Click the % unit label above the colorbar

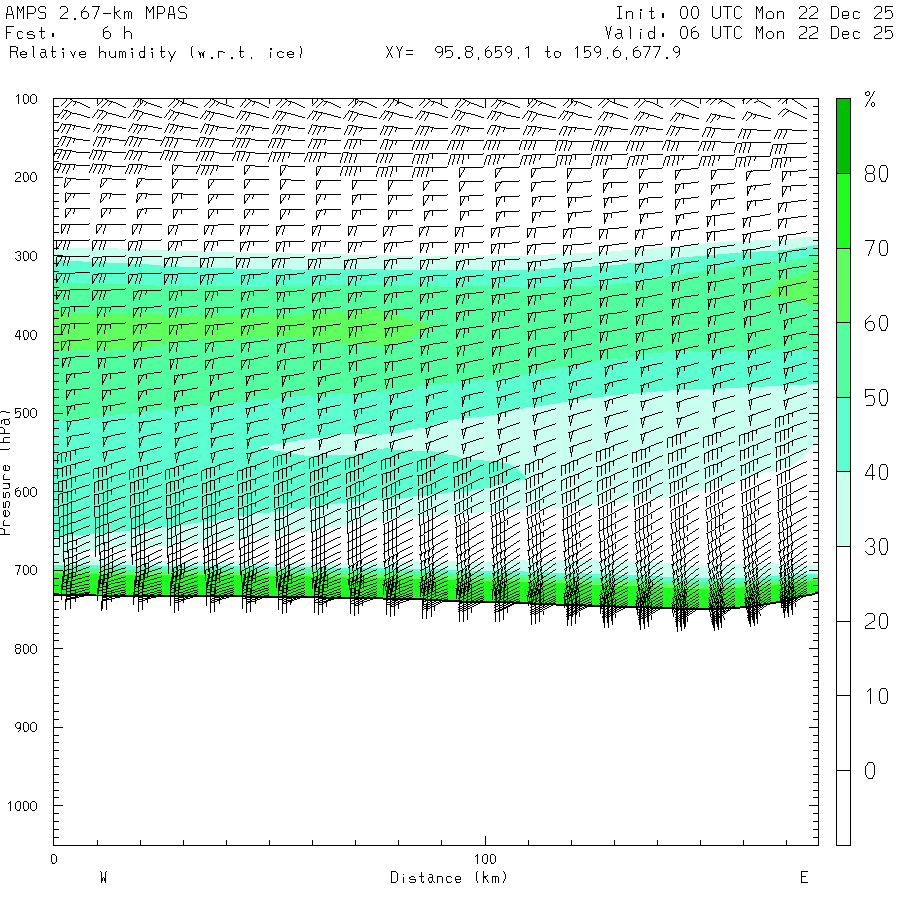(x=869, y=99)
